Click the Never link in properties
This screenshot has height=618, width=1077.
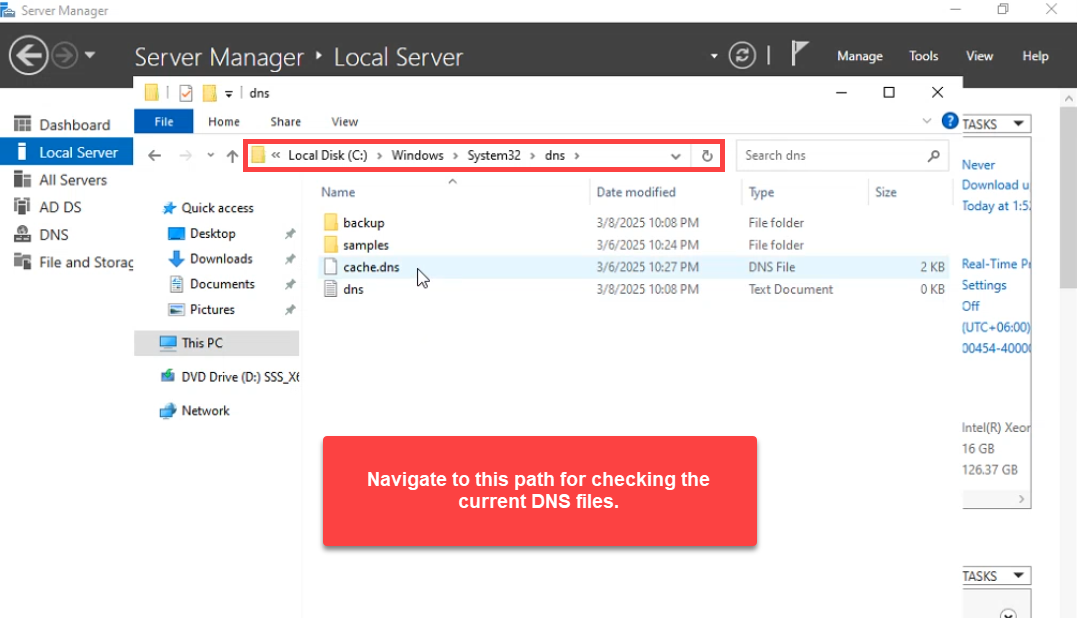tap(978, 165)
